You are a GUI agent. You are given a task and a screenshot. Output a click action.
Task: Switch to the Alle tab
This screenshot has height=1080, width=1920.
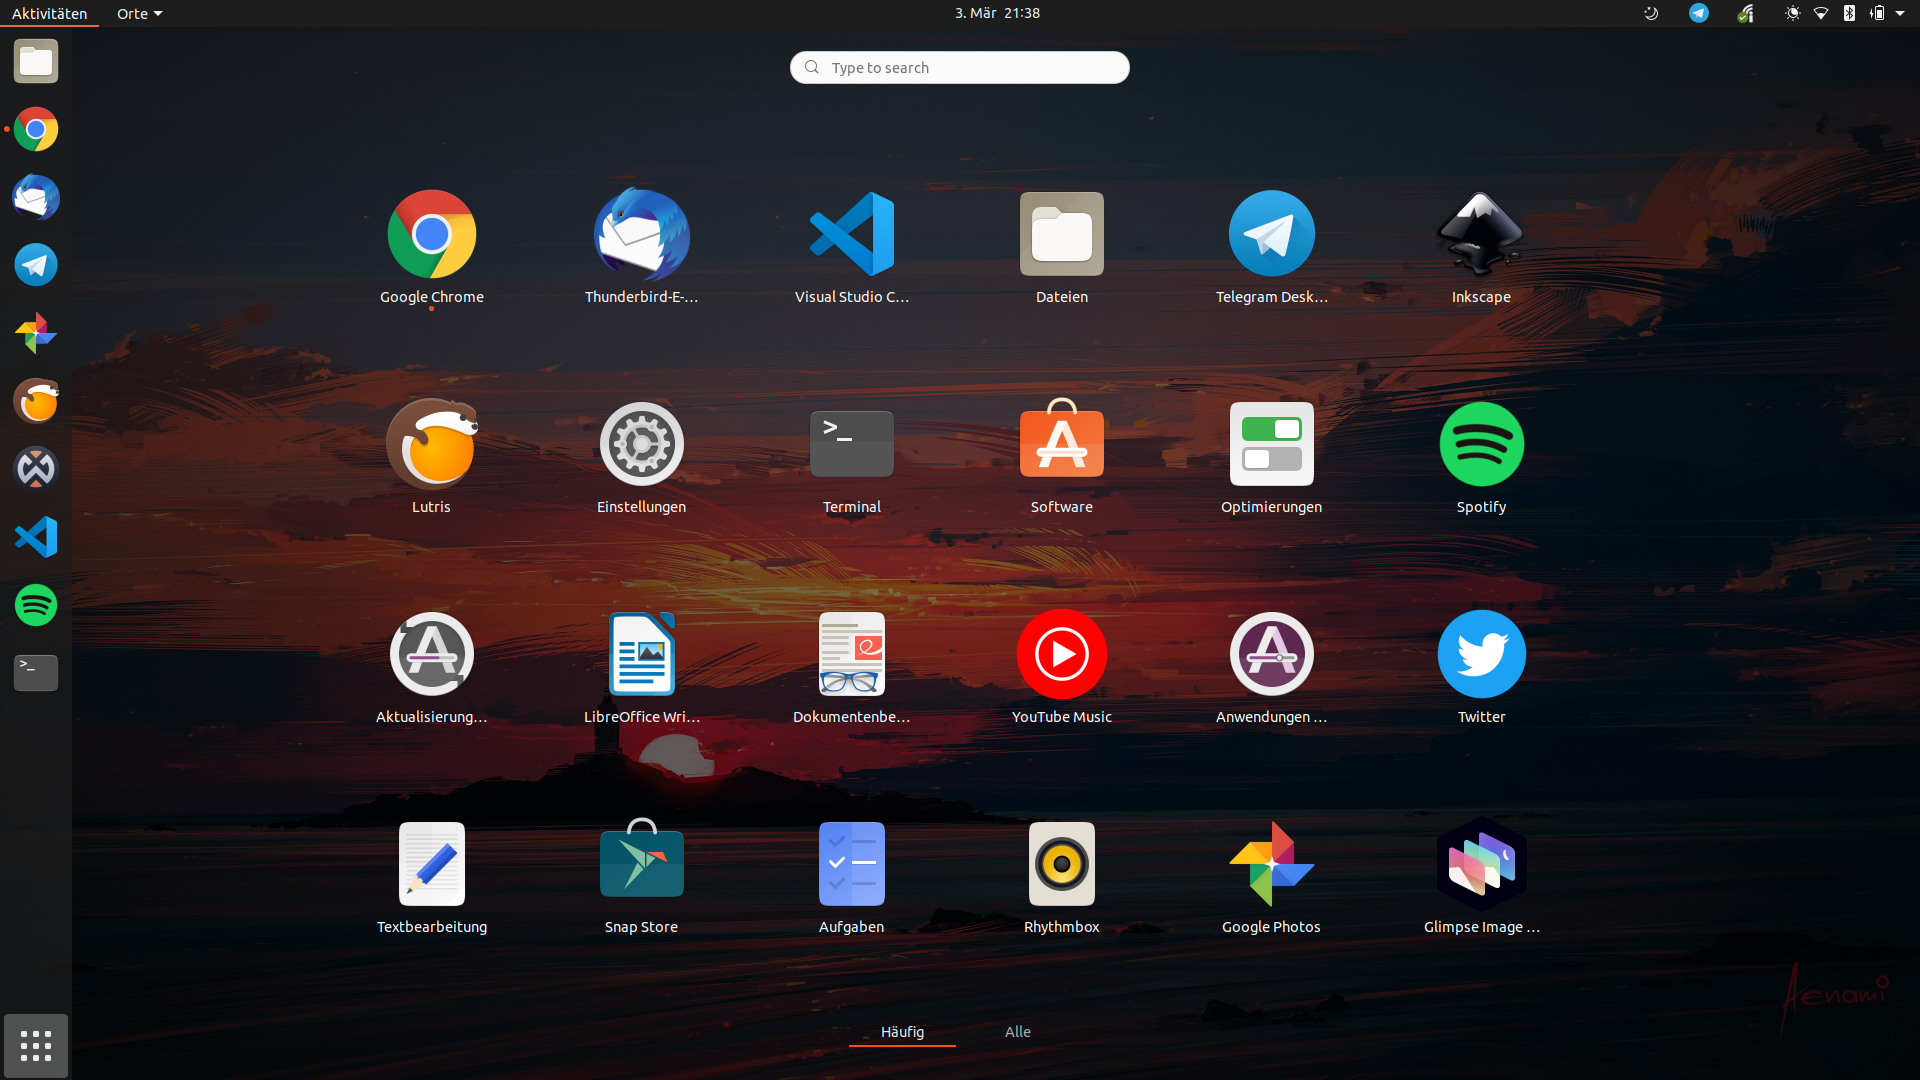(x=1018, y=1032)
